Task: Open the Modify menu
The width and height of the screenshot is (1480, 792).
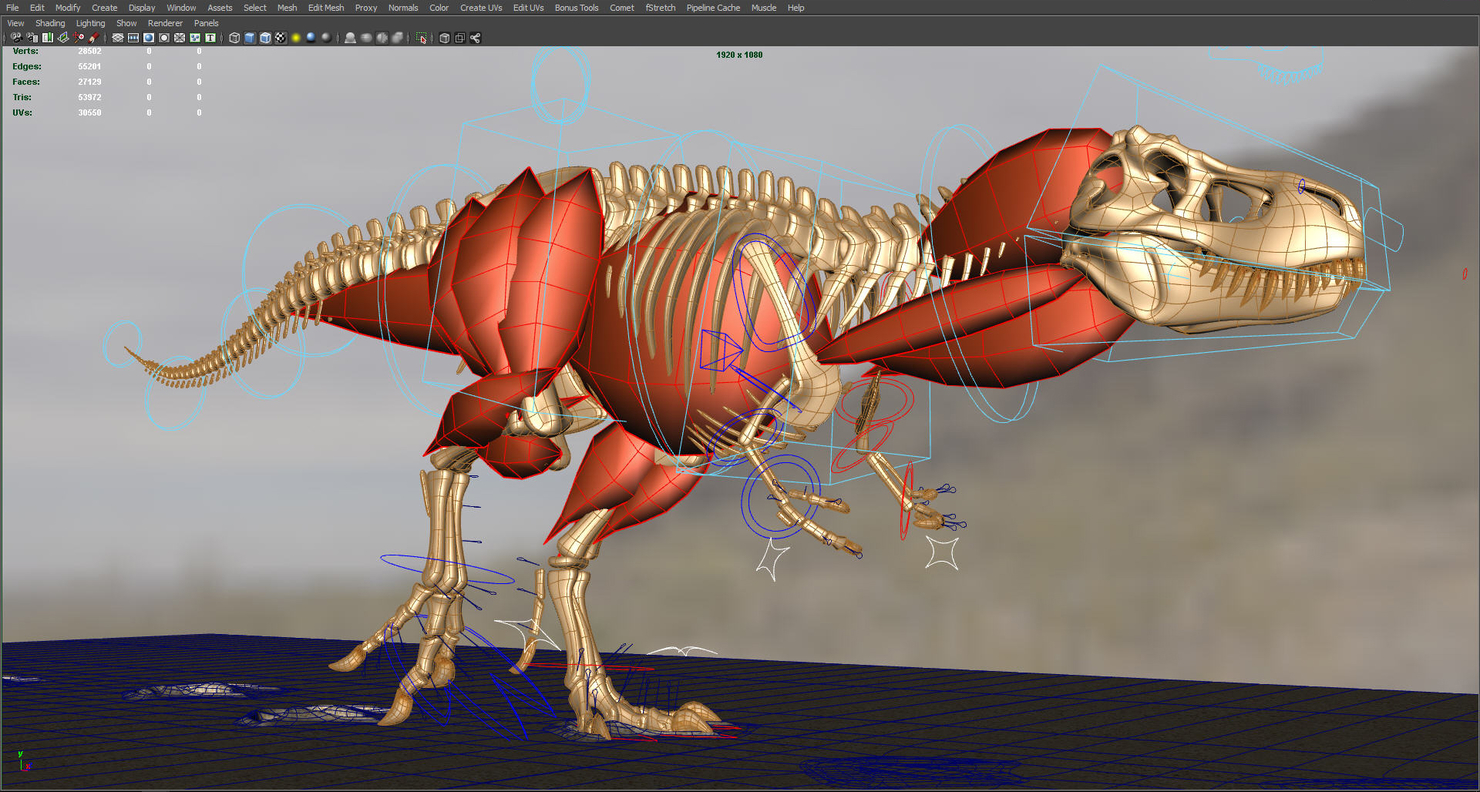Action: pyautogui.click(x=68, y=8)
